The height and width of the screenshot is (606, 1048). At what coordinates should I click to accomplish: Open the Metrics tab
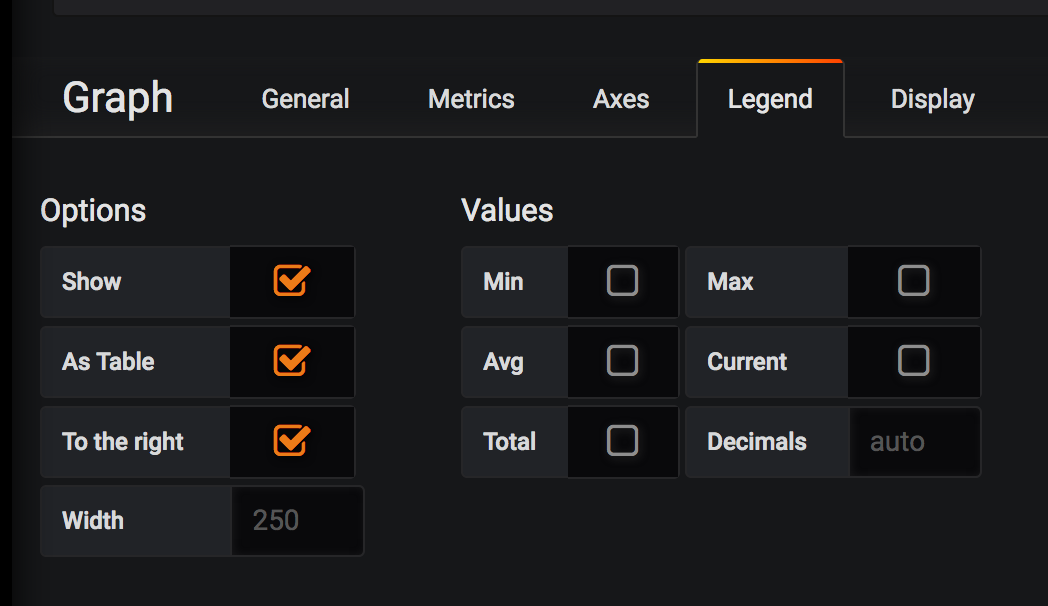(470, 98)
